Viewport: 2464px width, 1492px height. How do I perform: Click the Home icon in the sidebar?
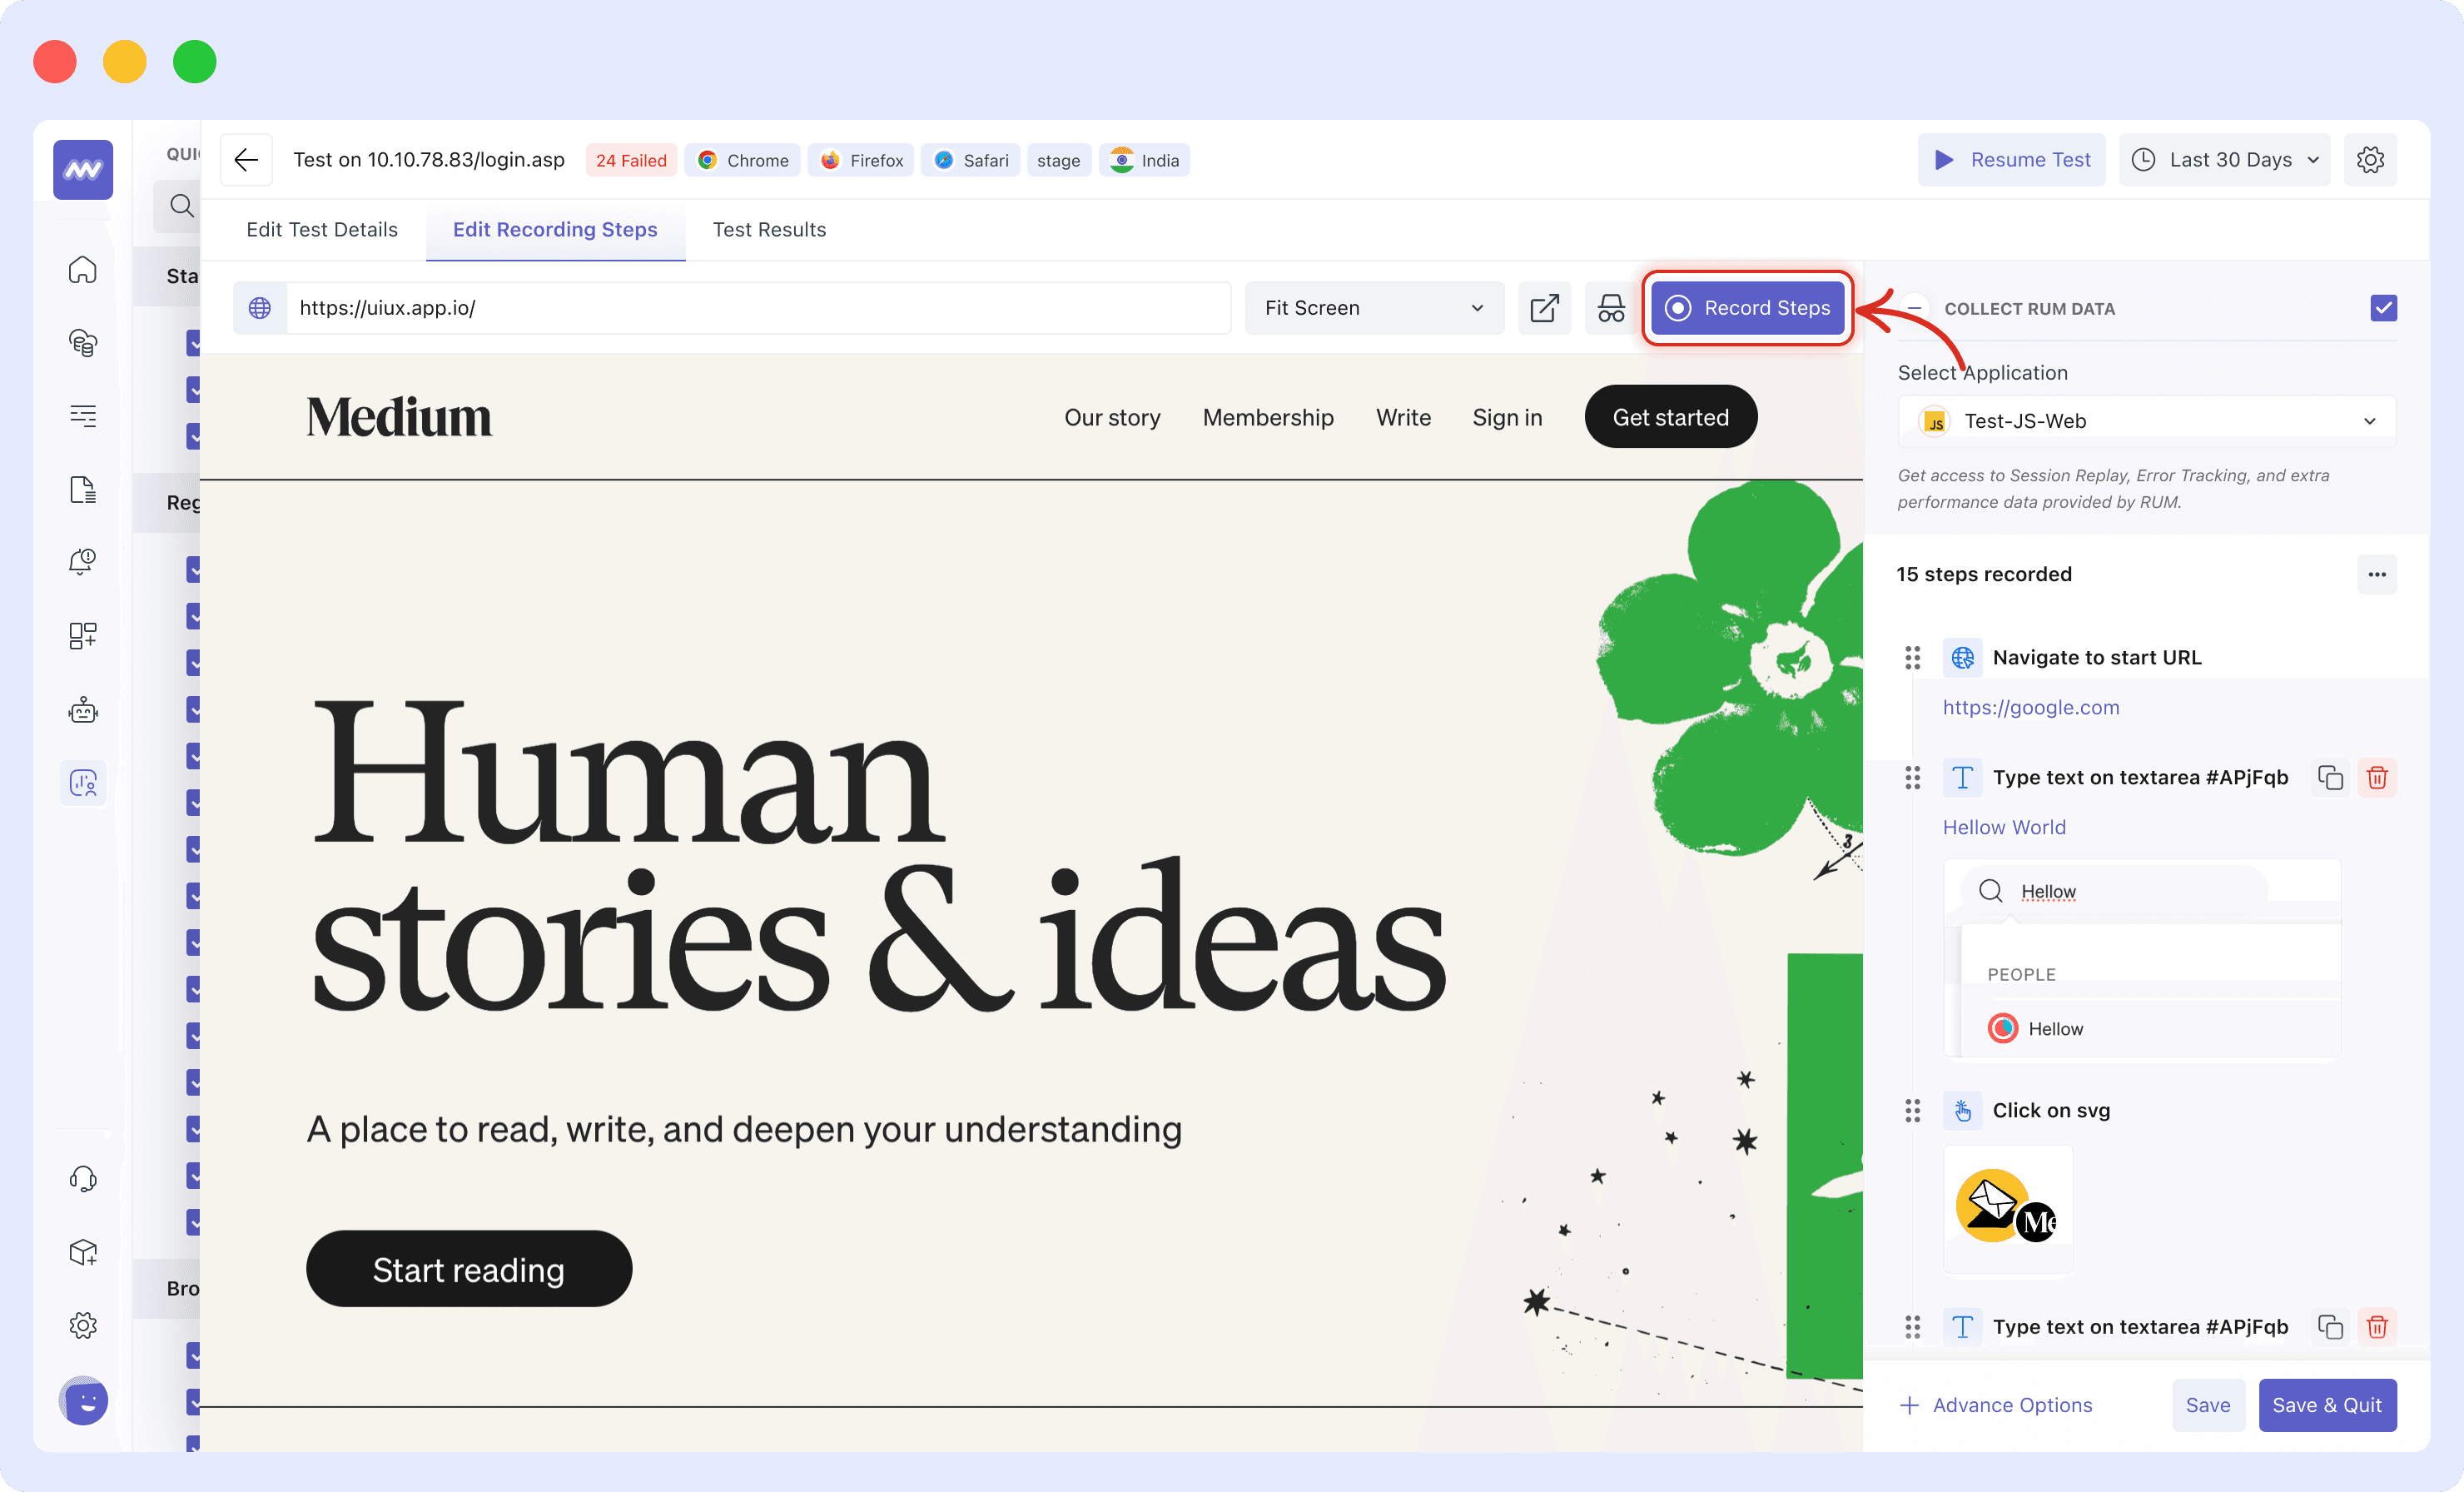pos(83,269)
